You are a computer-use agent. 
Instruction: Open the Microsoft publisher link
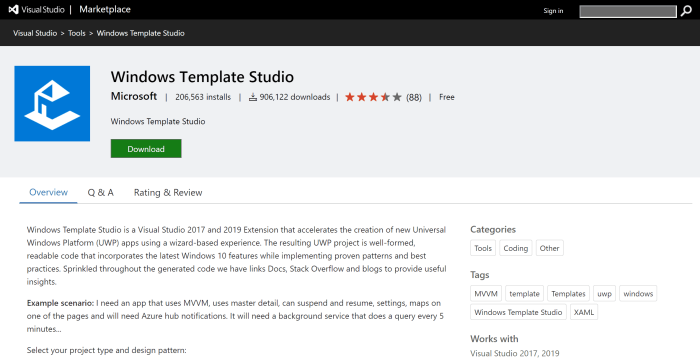(x=134, y=96)
